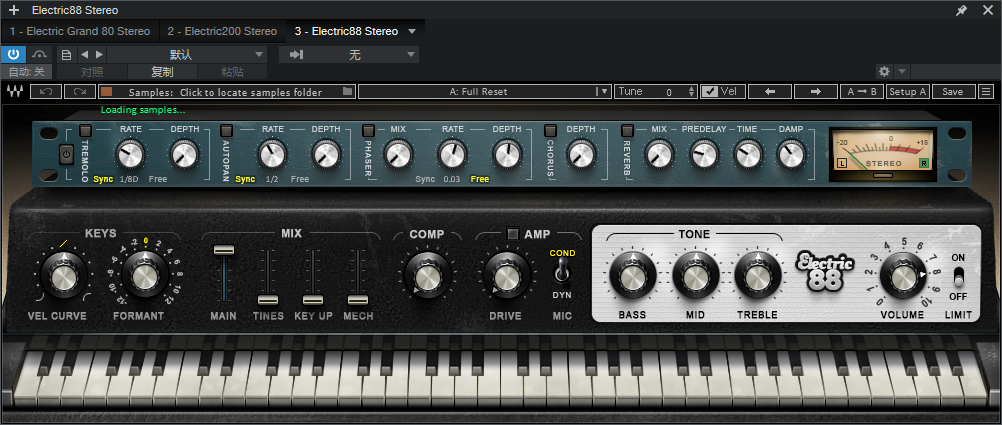Flip the Mic Cond/Dyn switch
Image resolution: width=1002 pixels, height=425 pixels.
pos(562,274)
